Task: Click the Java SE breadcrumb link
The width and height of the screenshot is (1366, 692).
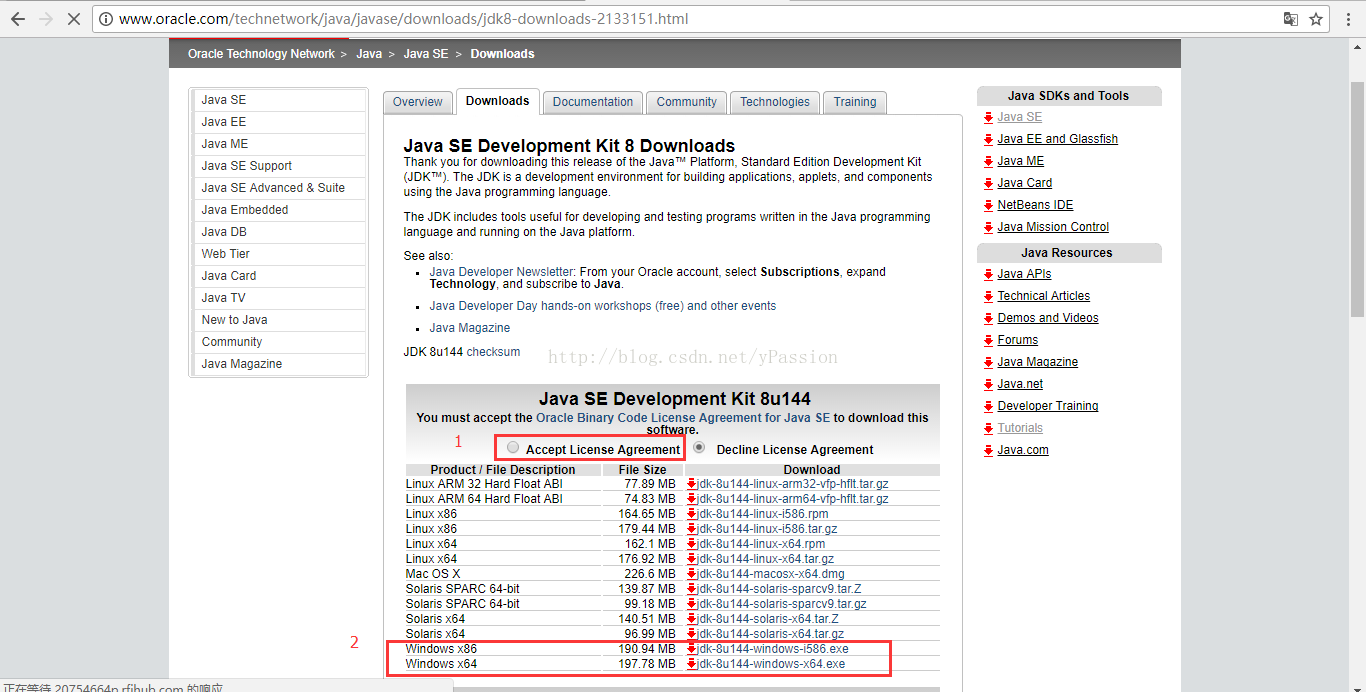Action: pyautogui.click(x=426, y=54)
